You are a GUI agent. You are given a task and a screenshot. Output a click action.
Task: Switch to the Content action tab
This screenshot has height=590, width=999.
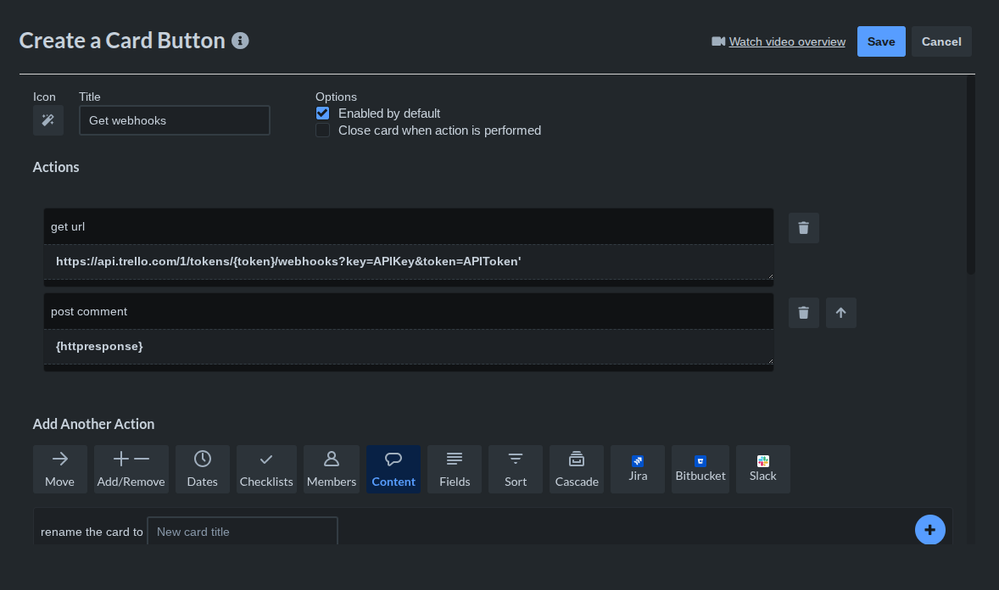[x=393, y=469]
